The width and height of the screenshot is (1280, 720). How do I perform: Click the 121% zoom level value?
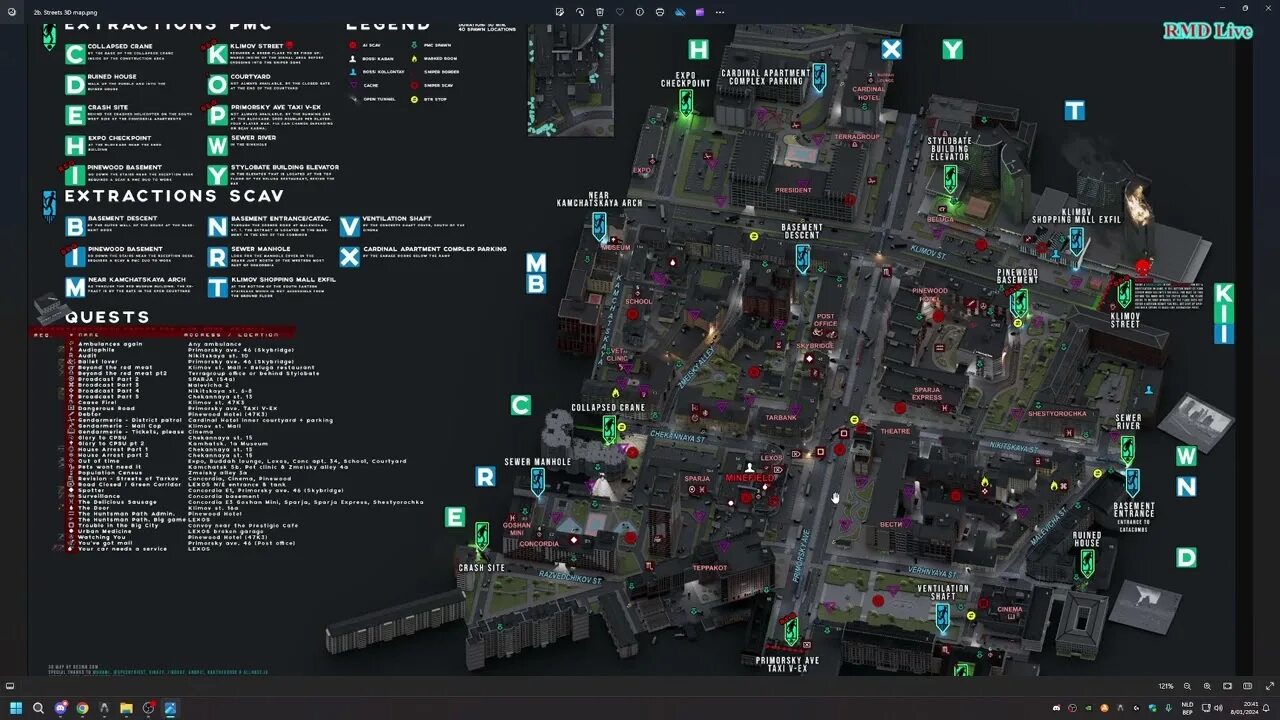[1166, 686]
